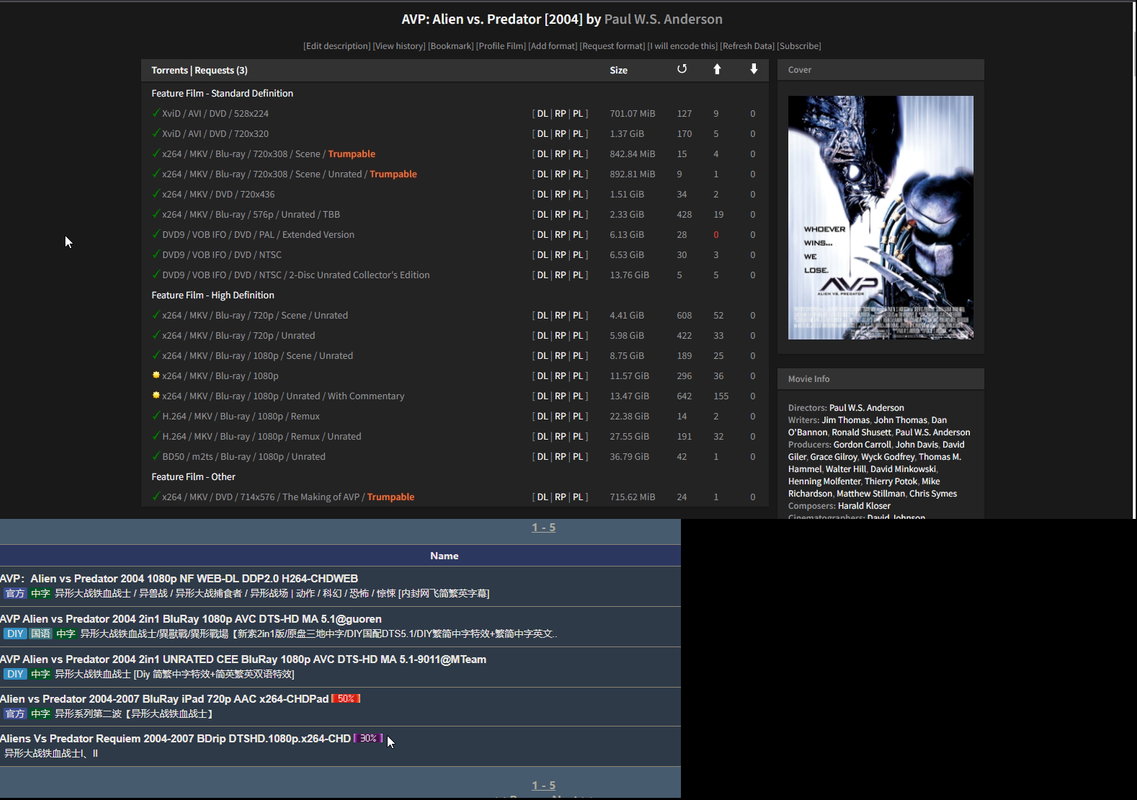
Task: Click DL for DVD9 NTSC 2-Disc Collector's Edition
Action: (x=542, y=275)
